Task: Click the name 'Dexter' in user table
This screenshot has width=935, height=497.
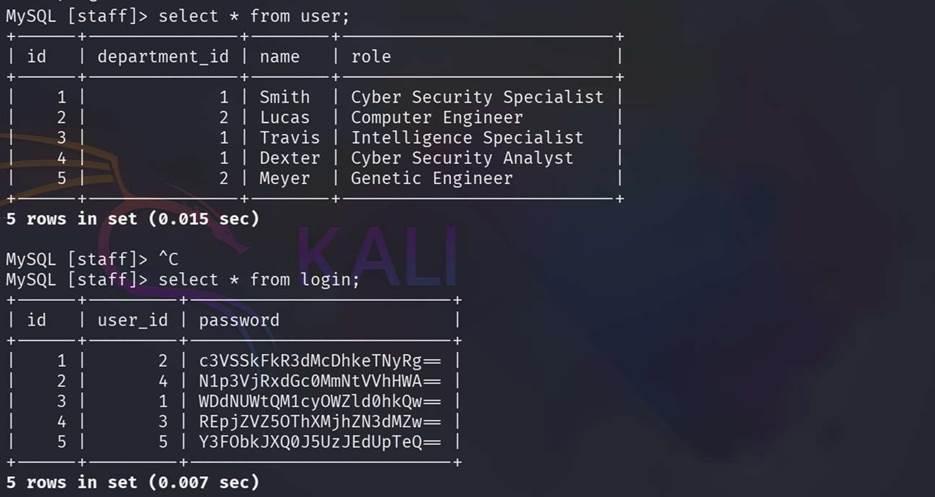Action: pyautogui.click(x=290, y=158)
